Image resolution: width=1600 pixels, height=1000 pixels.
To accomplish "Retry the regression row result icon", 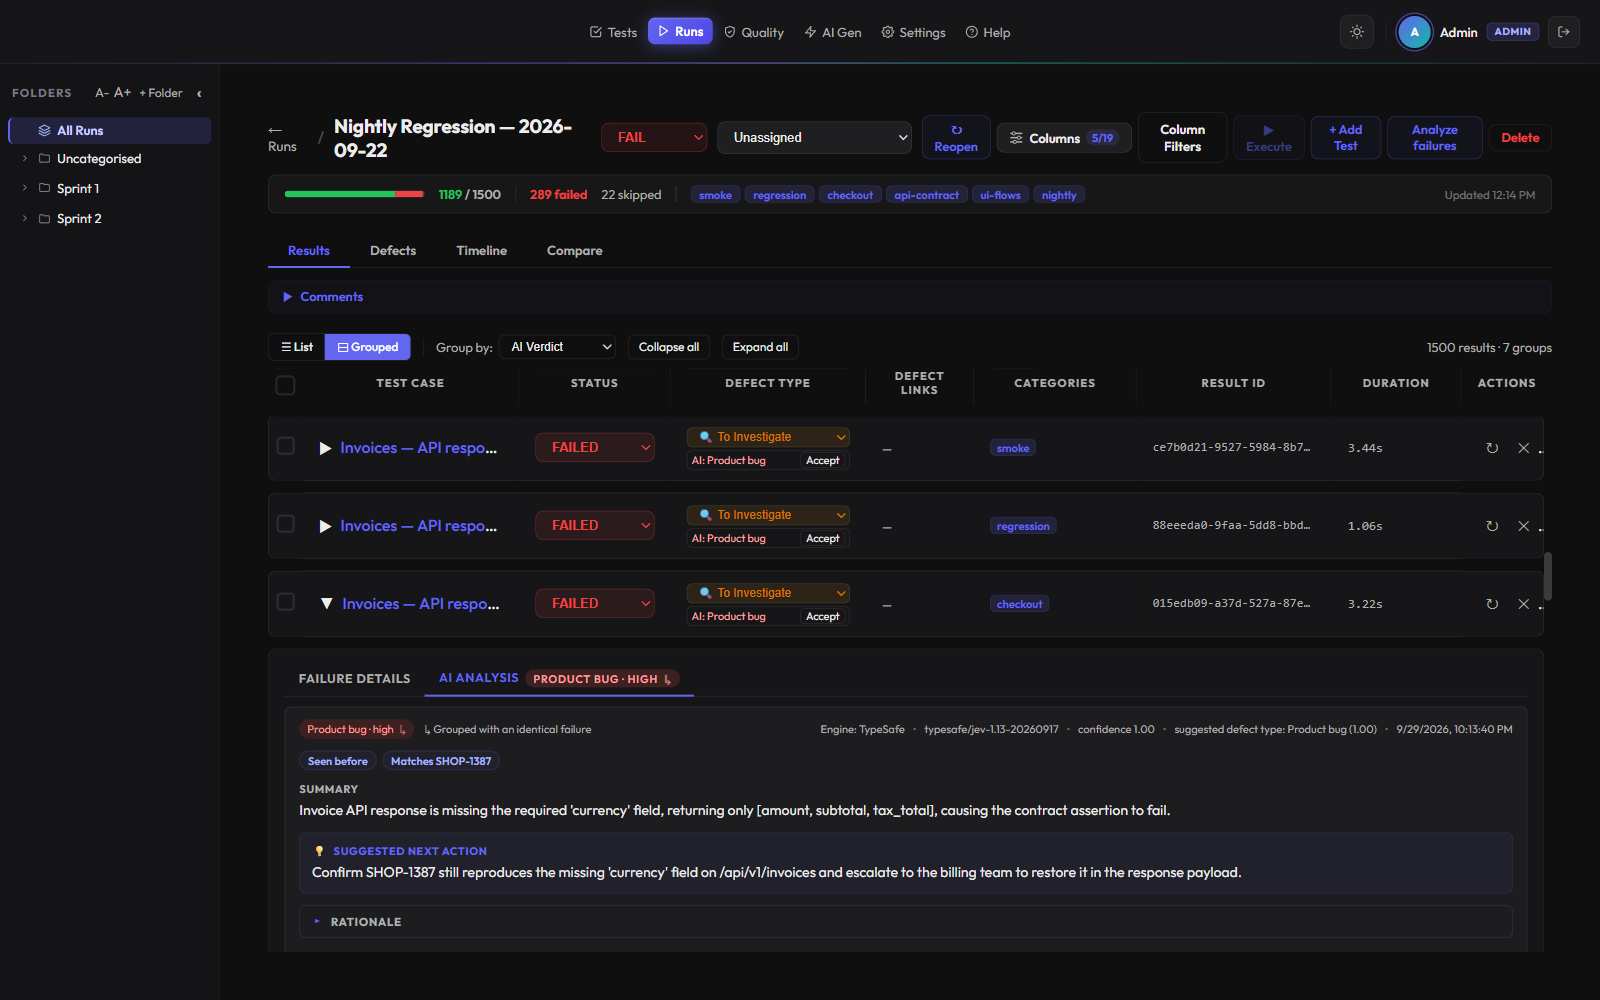I will [1492, 526].
